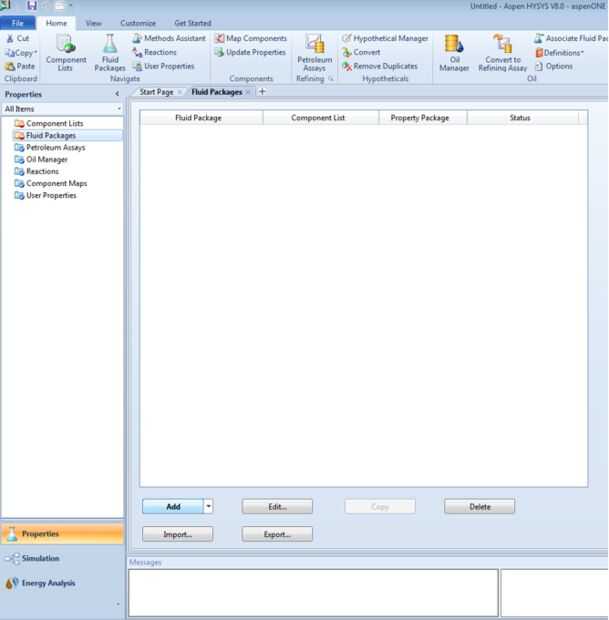Open the Energy Analysis environment

62,583
